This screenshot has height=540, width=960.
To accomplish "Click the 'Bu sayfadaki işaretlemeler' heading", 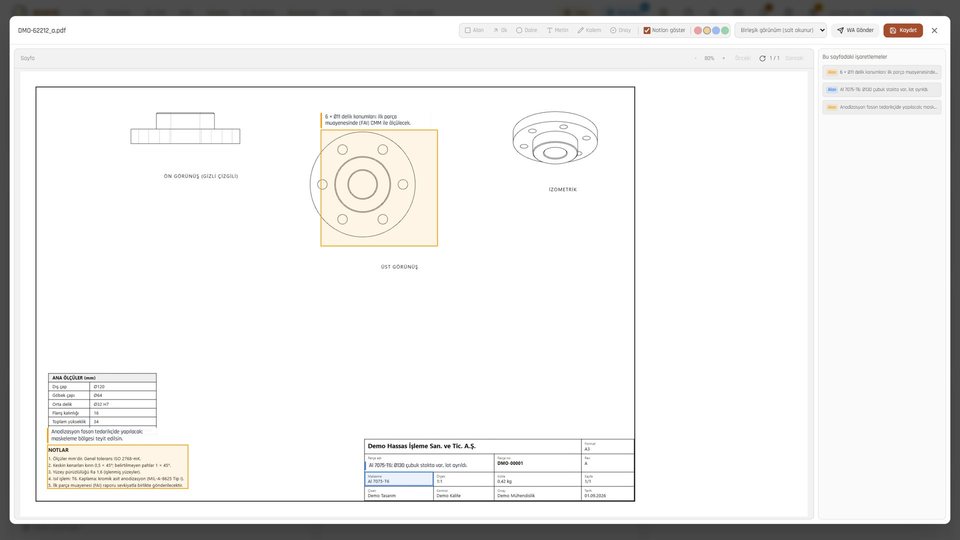I will 854,57.
